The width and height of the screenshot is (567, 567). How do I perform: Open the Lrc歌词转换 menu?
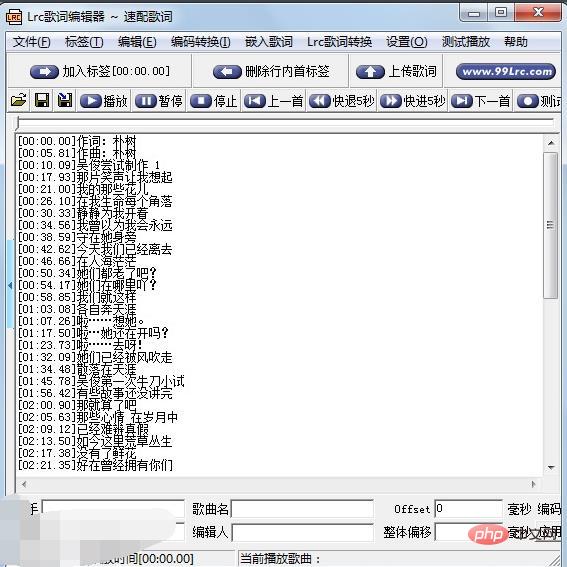(339, 42)
